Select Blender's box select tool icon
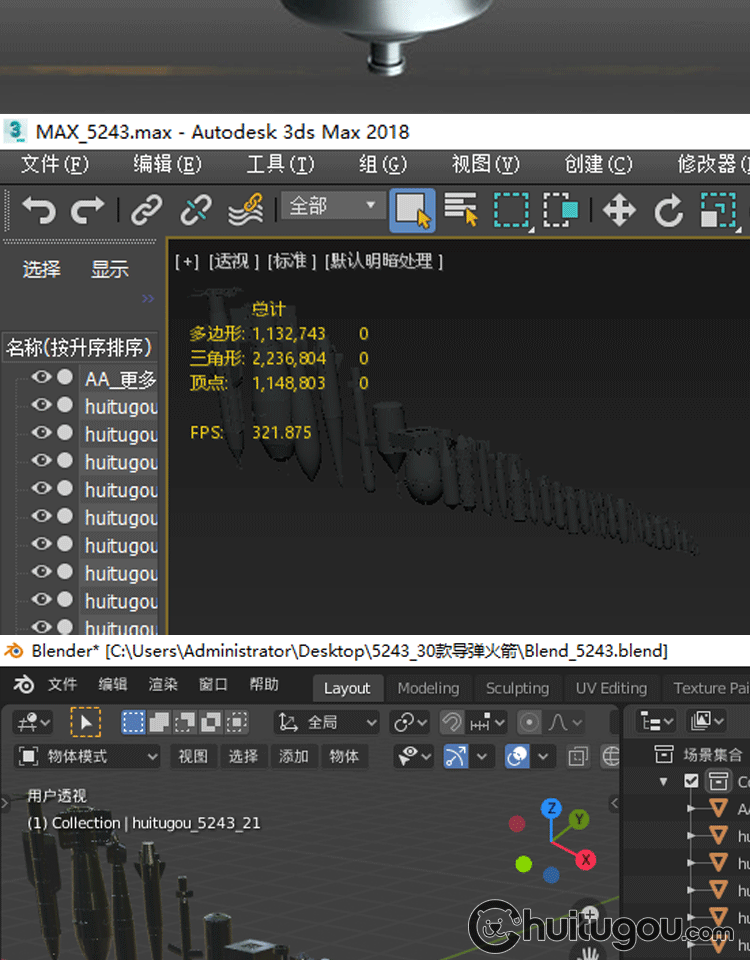750x960 pixels. (x=86, y=722)
